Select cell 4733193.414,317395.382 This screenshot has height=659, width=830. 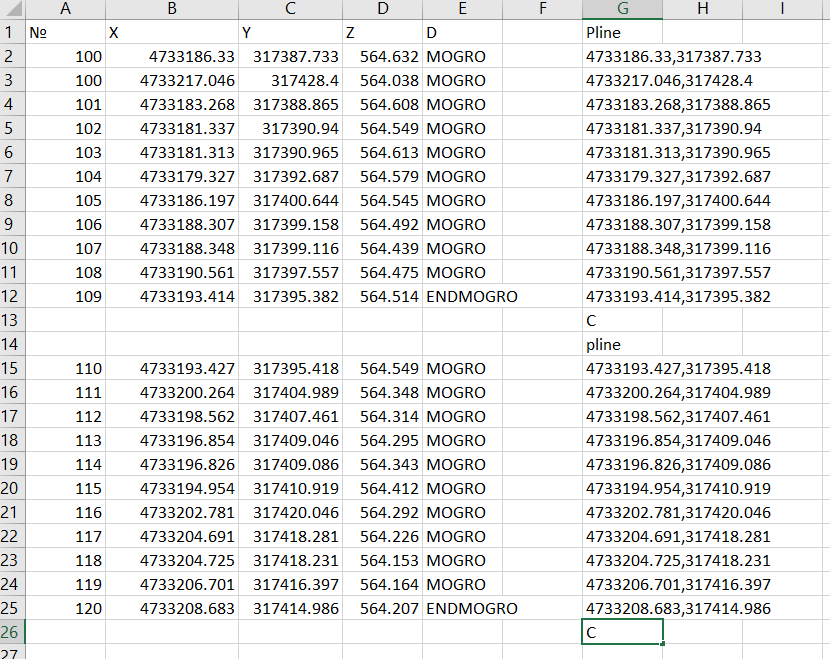tap(678, 296)
